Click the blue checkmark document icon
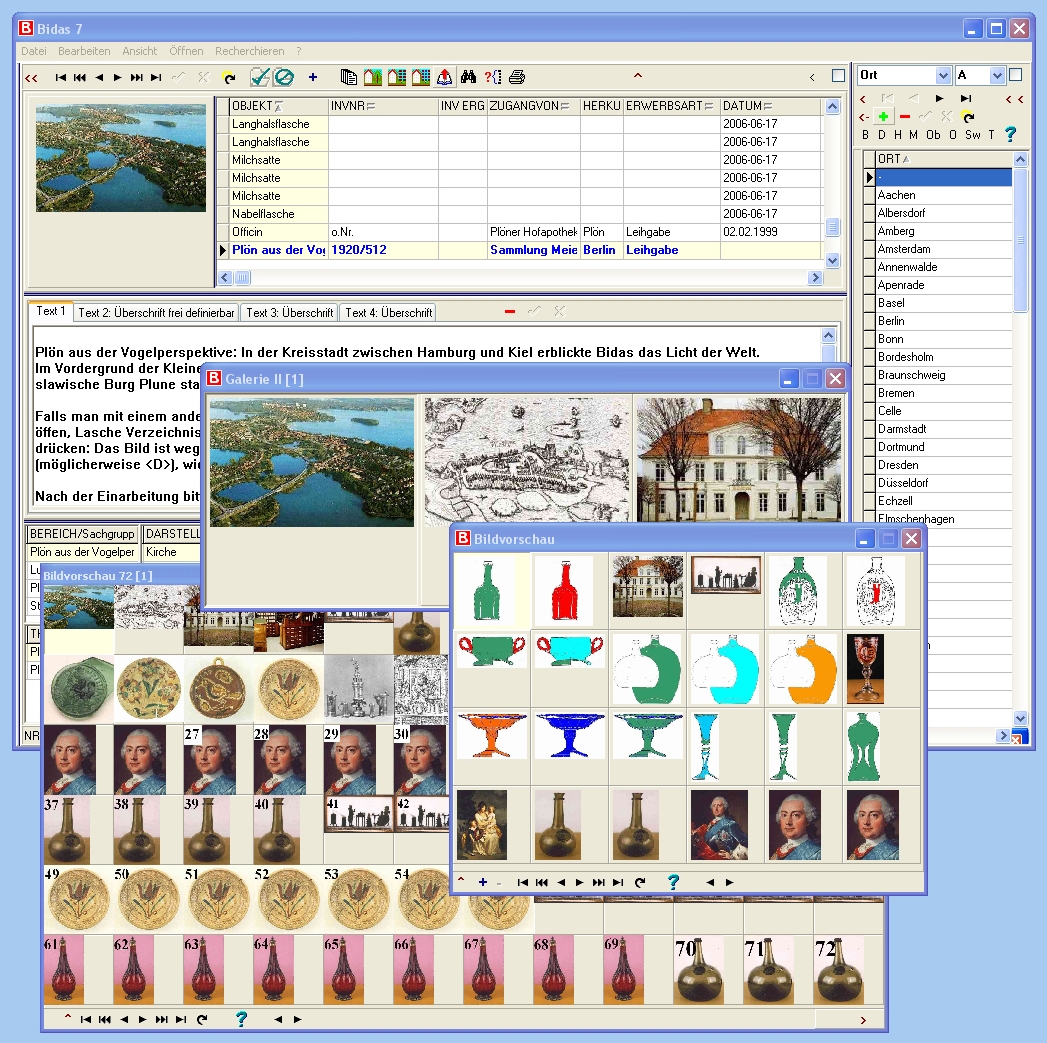Screen dimensions: 1047x1043 pos(260,77)
